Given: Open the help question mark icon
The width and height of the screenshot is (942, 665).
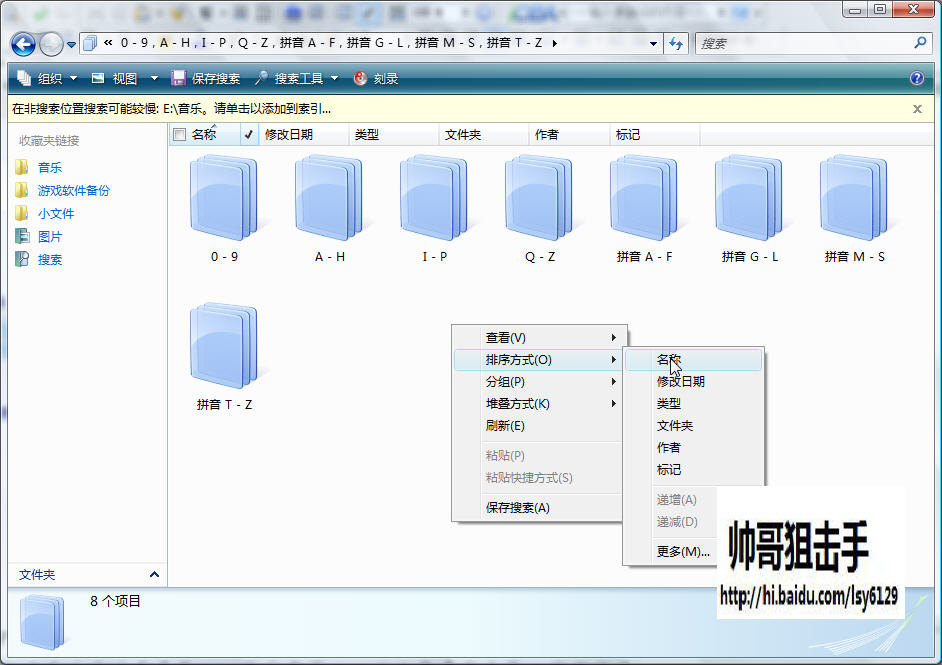Looking at the screenshot, I should [x=917, y=78].
